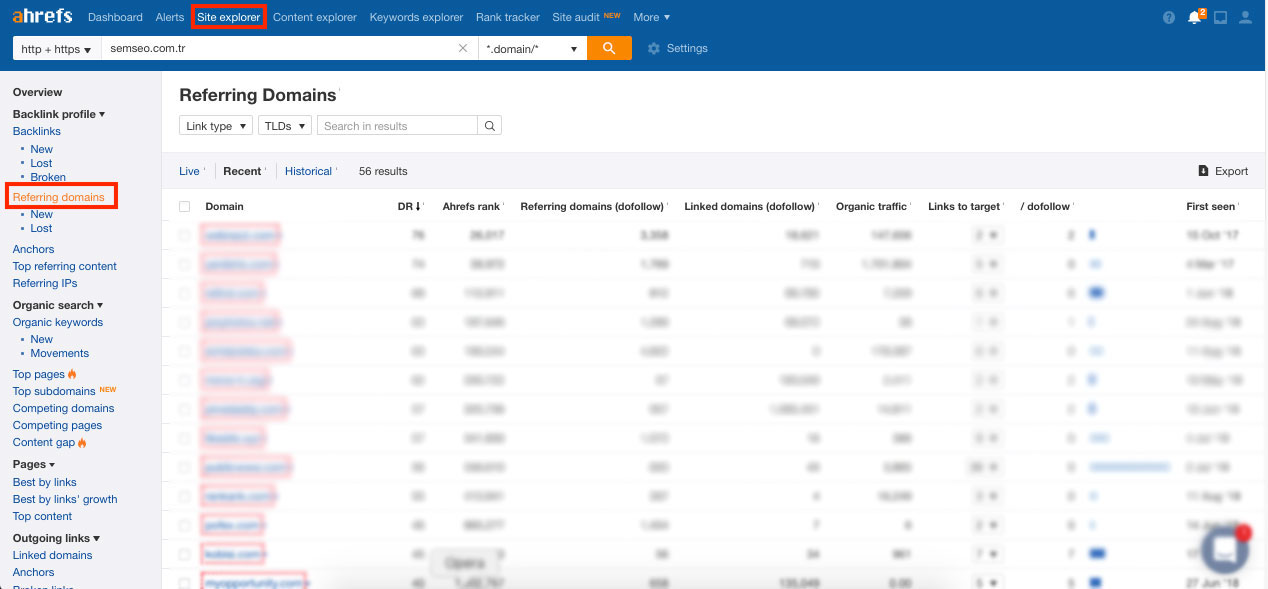The width and height of the screenshot is (1268, 589).
Task: Go to Dashboard in top navigation
Action: (x=115, y=17)
